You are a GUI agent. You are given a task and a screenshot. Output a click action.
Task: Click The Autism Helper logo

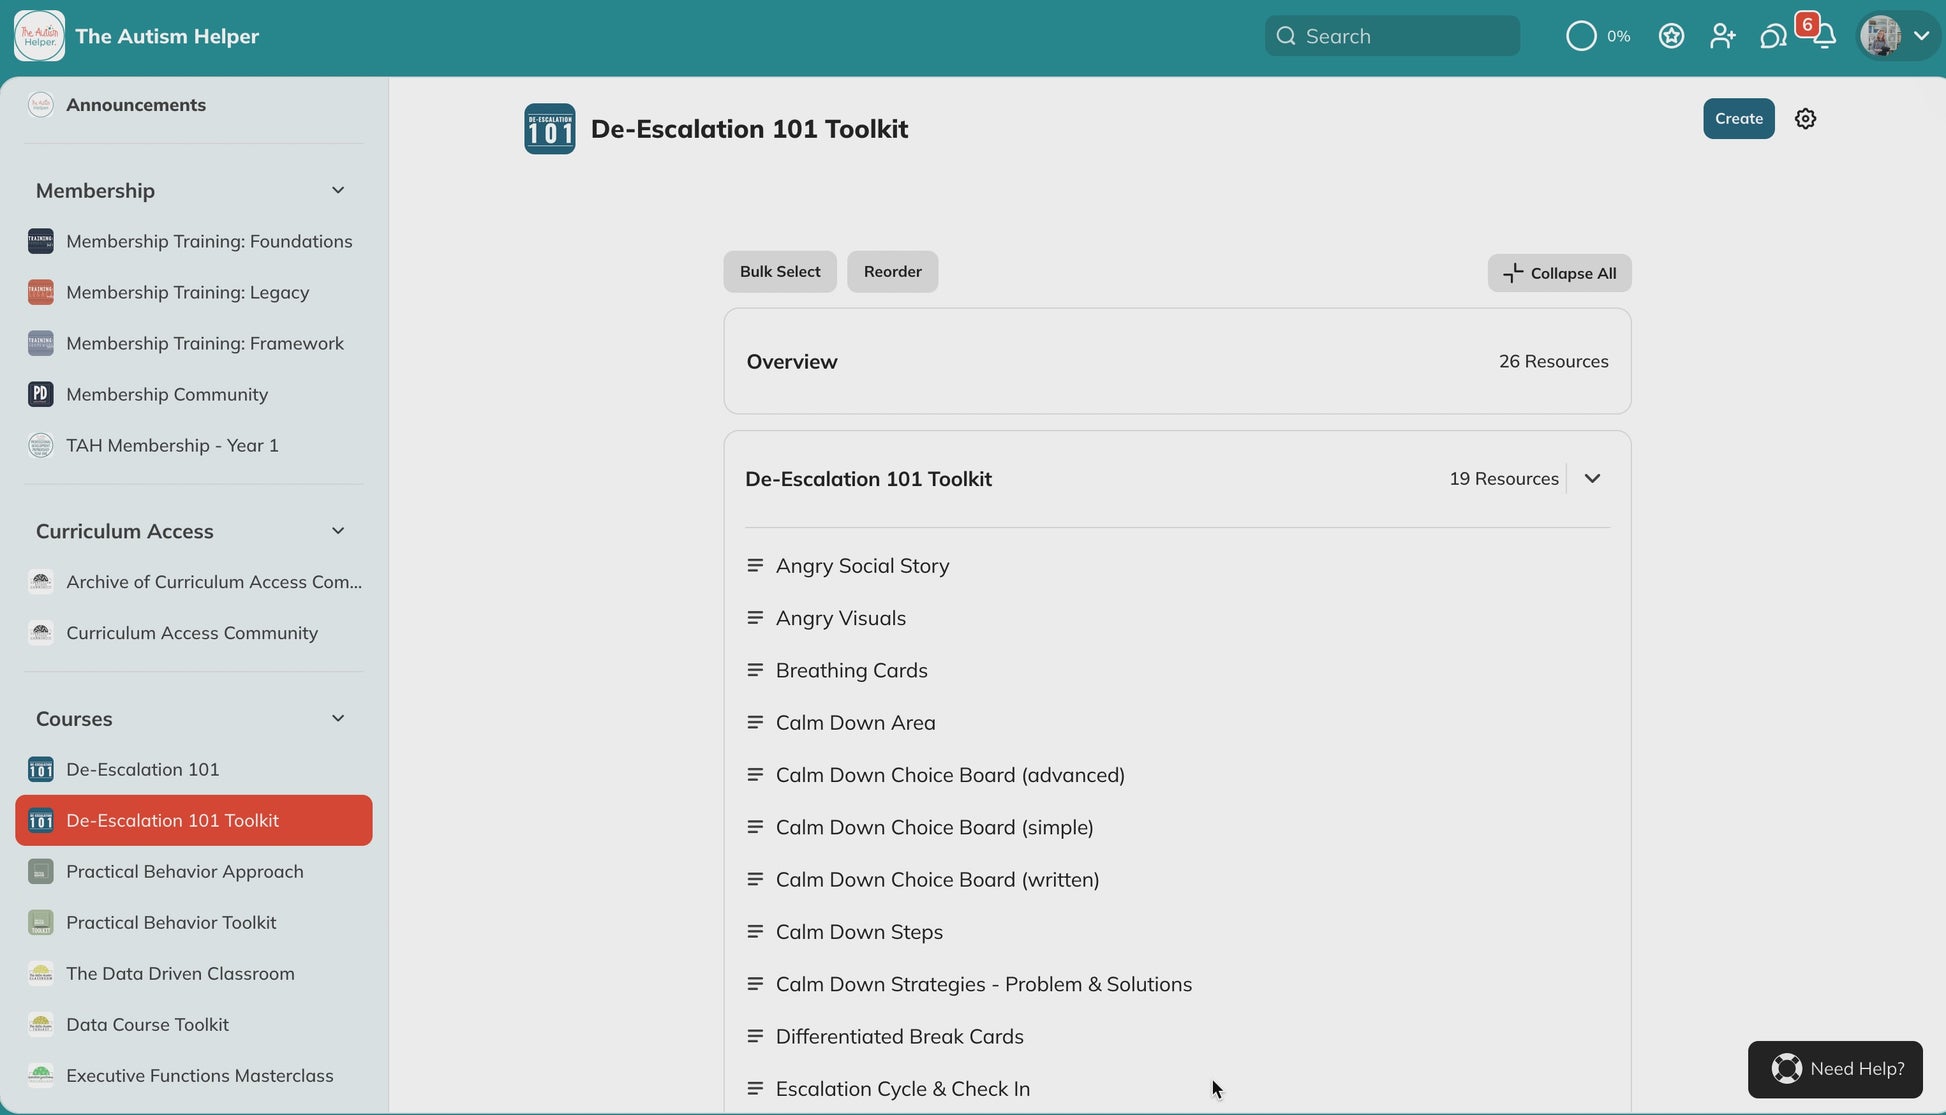(x=40, y=36)
